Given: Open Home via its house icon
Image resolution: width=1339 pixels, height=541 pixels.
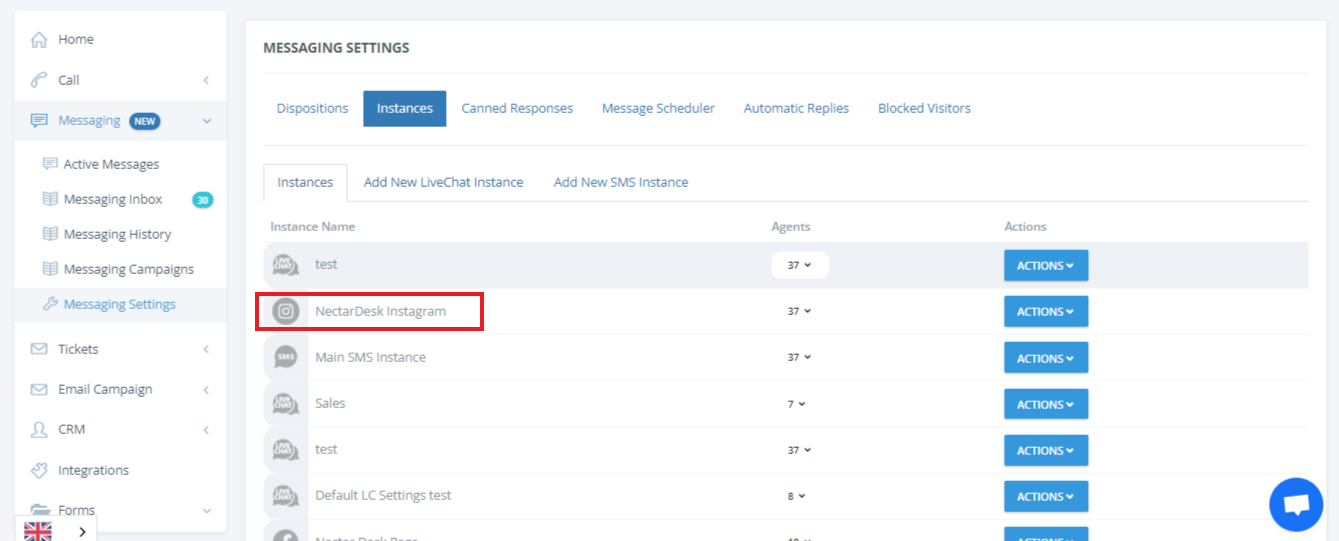Looking at the screenshot, I should (39, 40).
